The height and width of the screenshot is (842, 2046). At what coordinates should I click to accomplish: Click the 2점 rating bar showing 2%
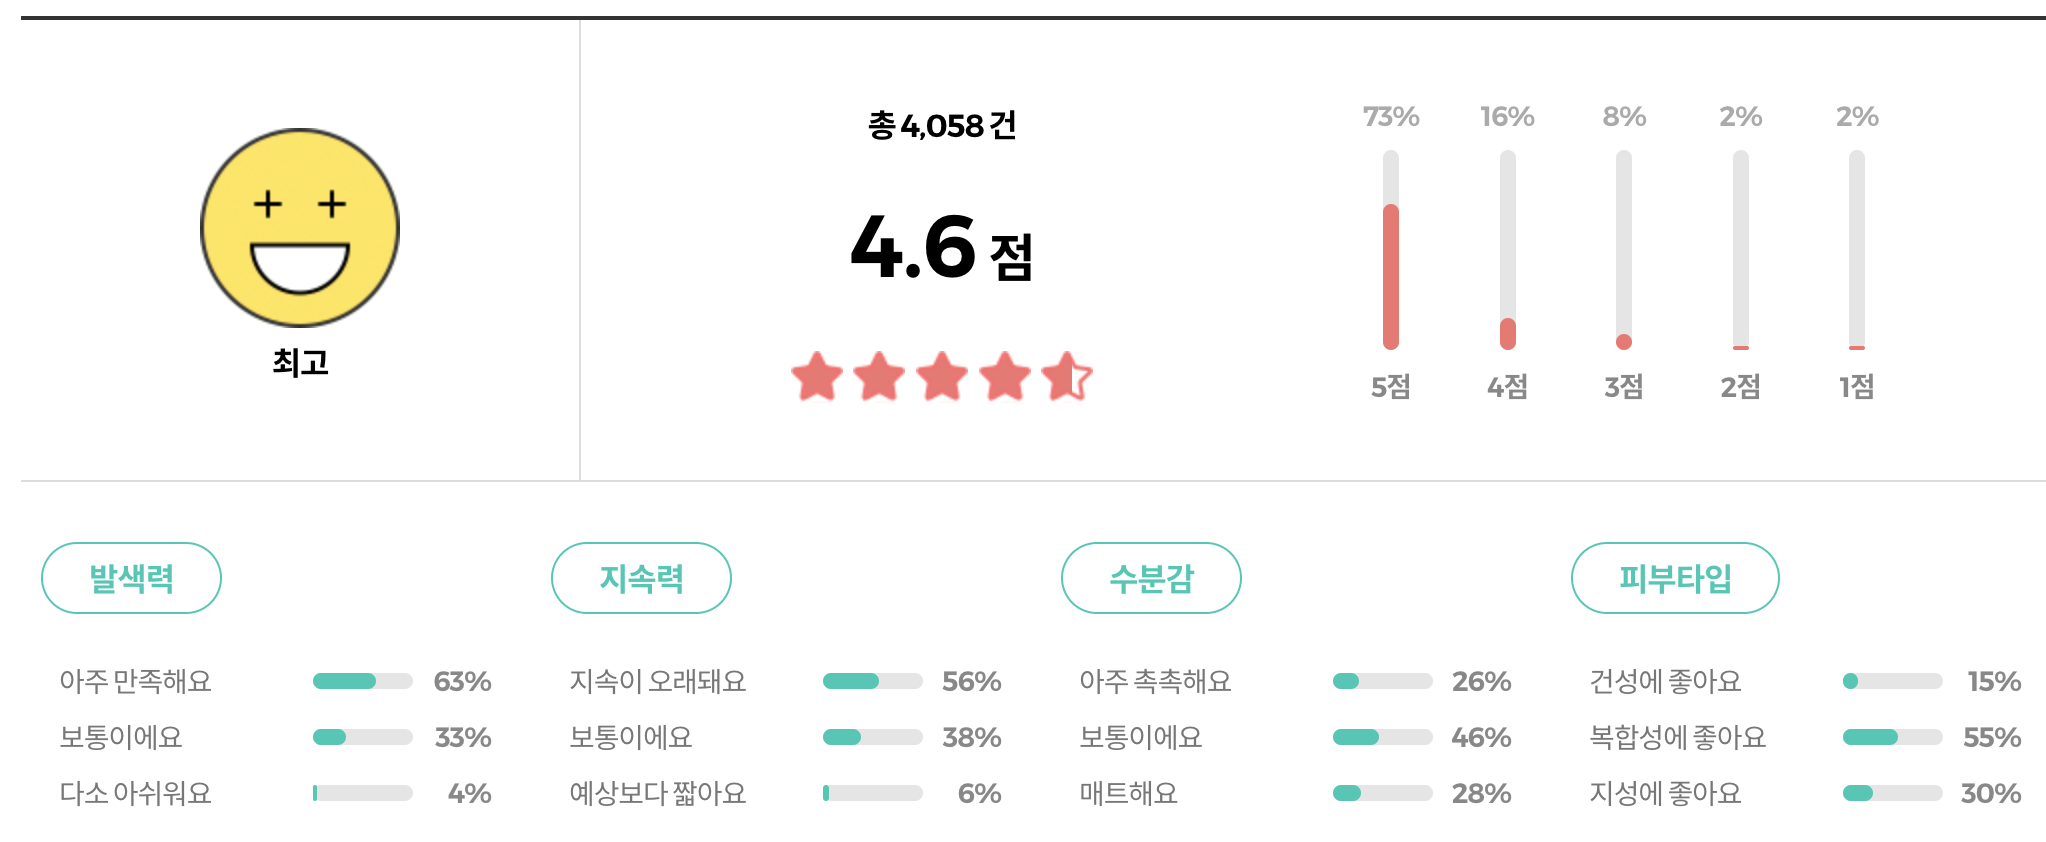point(1740,250)
